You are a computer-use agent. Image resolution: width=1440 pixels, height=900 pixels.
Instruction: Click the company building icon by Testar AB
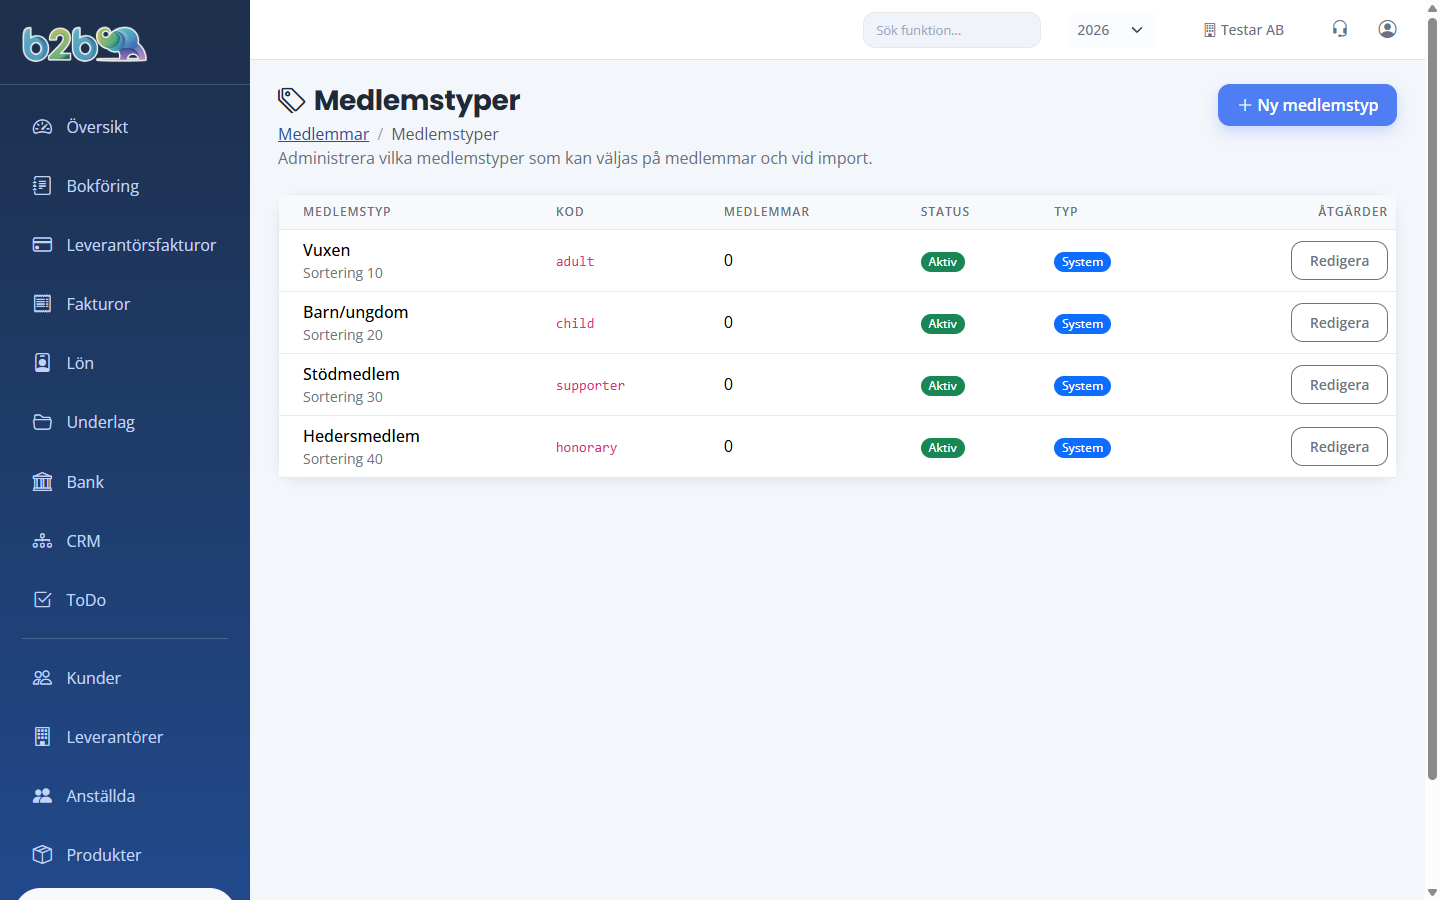(1210, 30)
